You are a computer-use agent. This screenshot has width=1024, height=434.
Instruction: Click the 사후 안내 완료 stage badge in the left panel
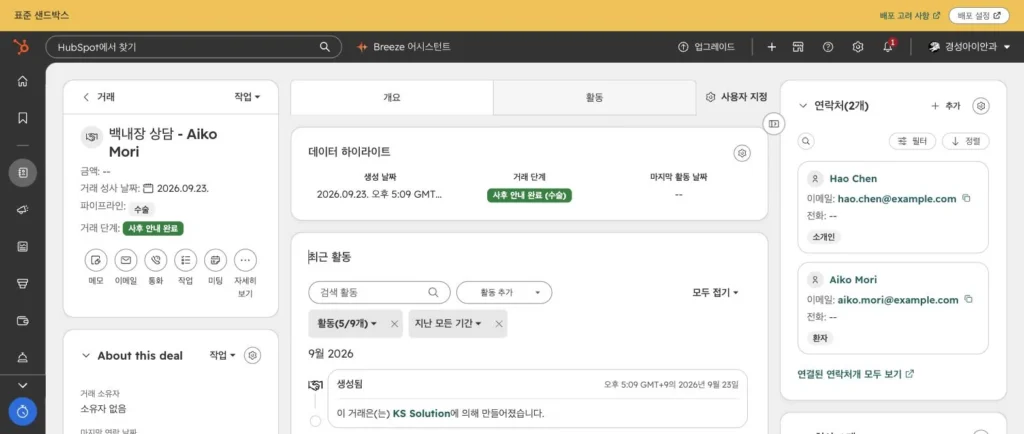click(154, 228)
